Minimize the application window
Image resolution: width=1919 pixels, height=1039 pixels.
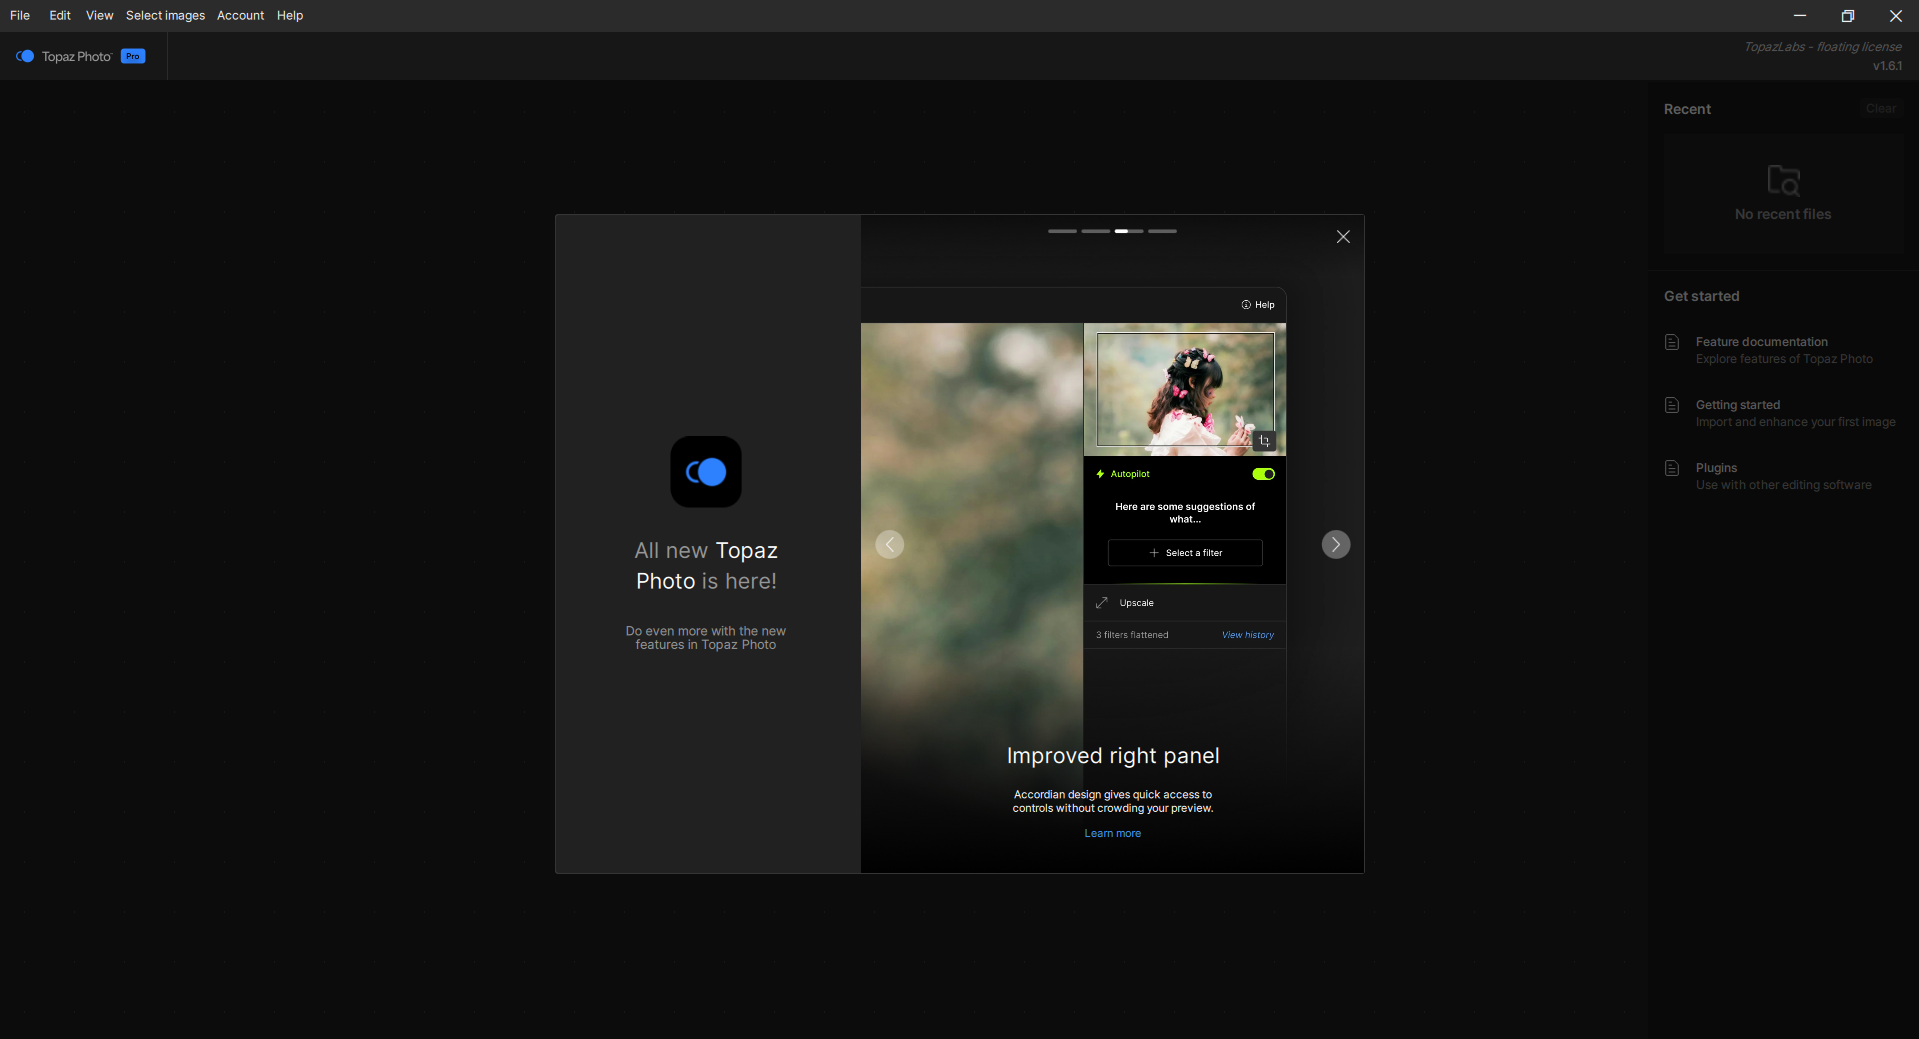pos(1800,16)
